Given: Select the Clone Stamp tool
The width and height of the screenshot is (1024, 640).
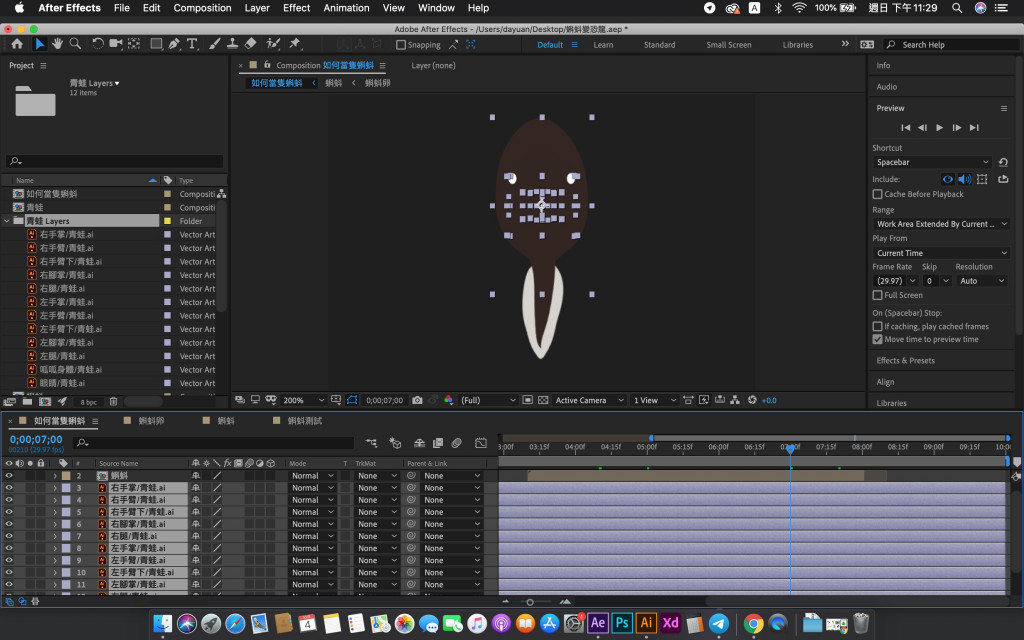Looking at the screenshot, I should (232, 44).
